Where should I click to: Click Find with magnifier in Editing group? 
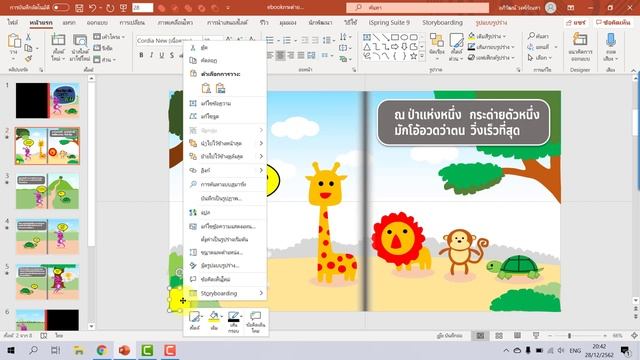pyautogui.click(x=538, y=36)
